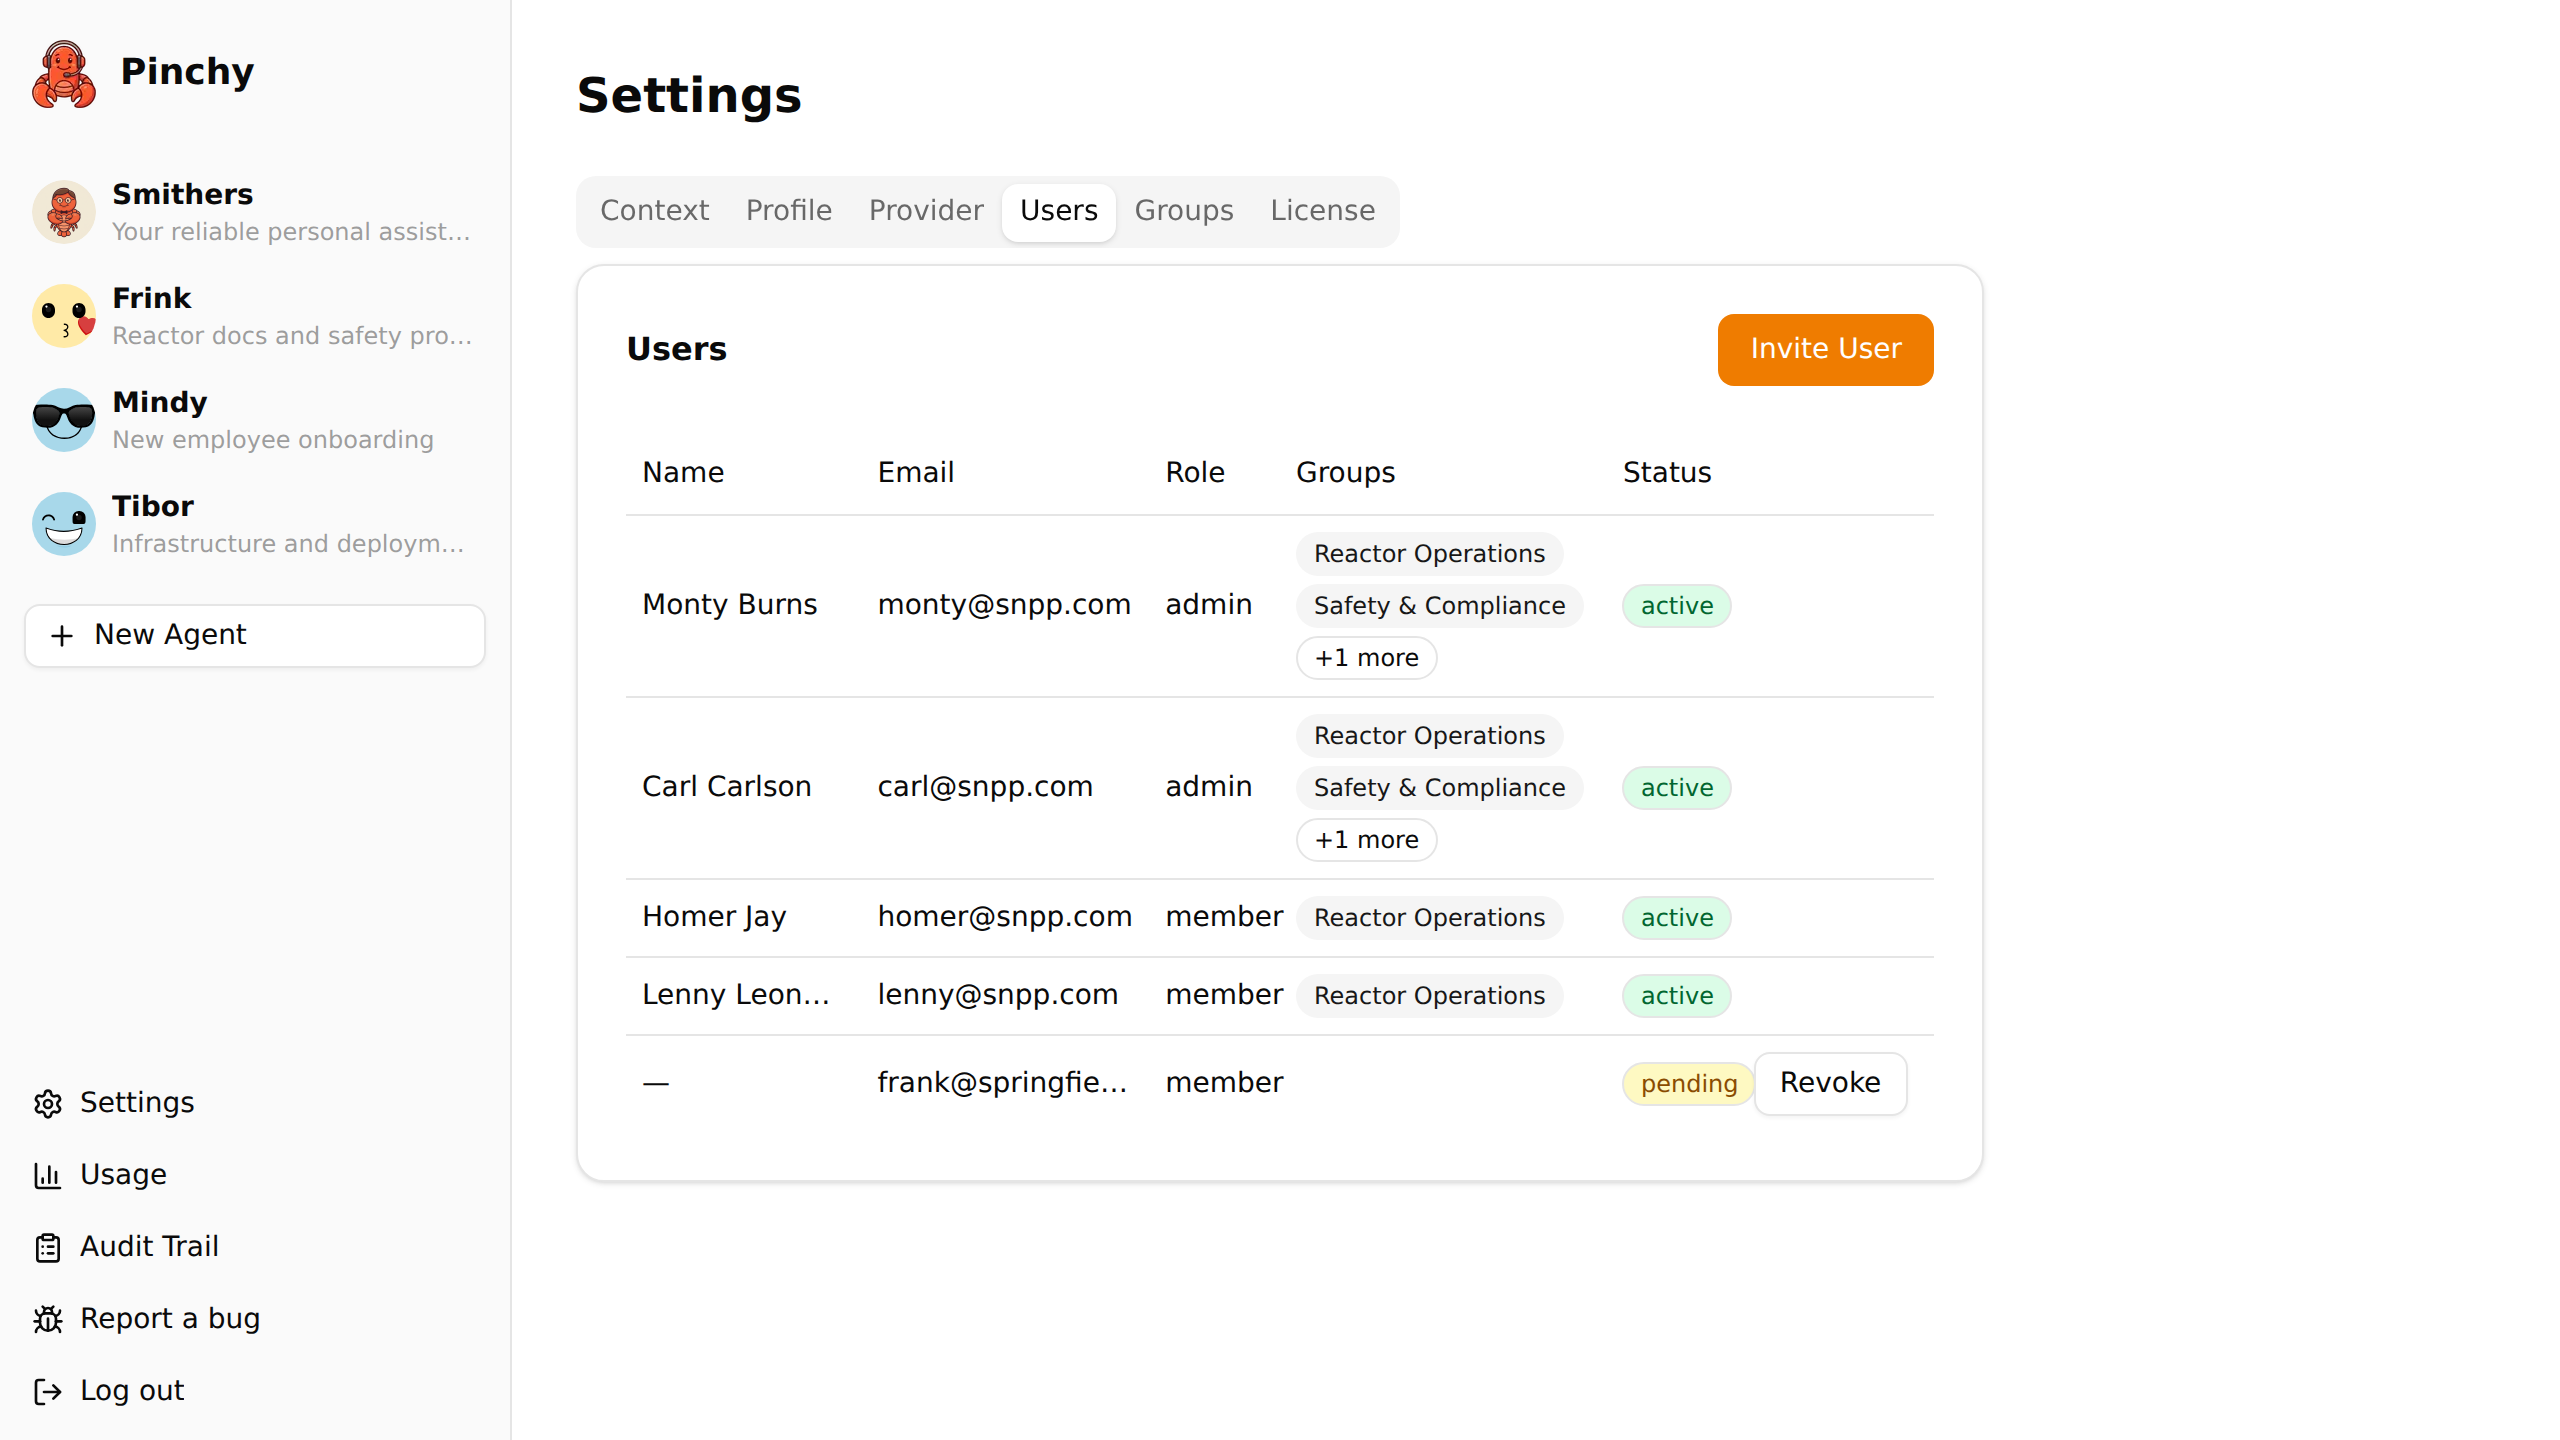Open the Mindy agent avatar

tap(62, 419)
